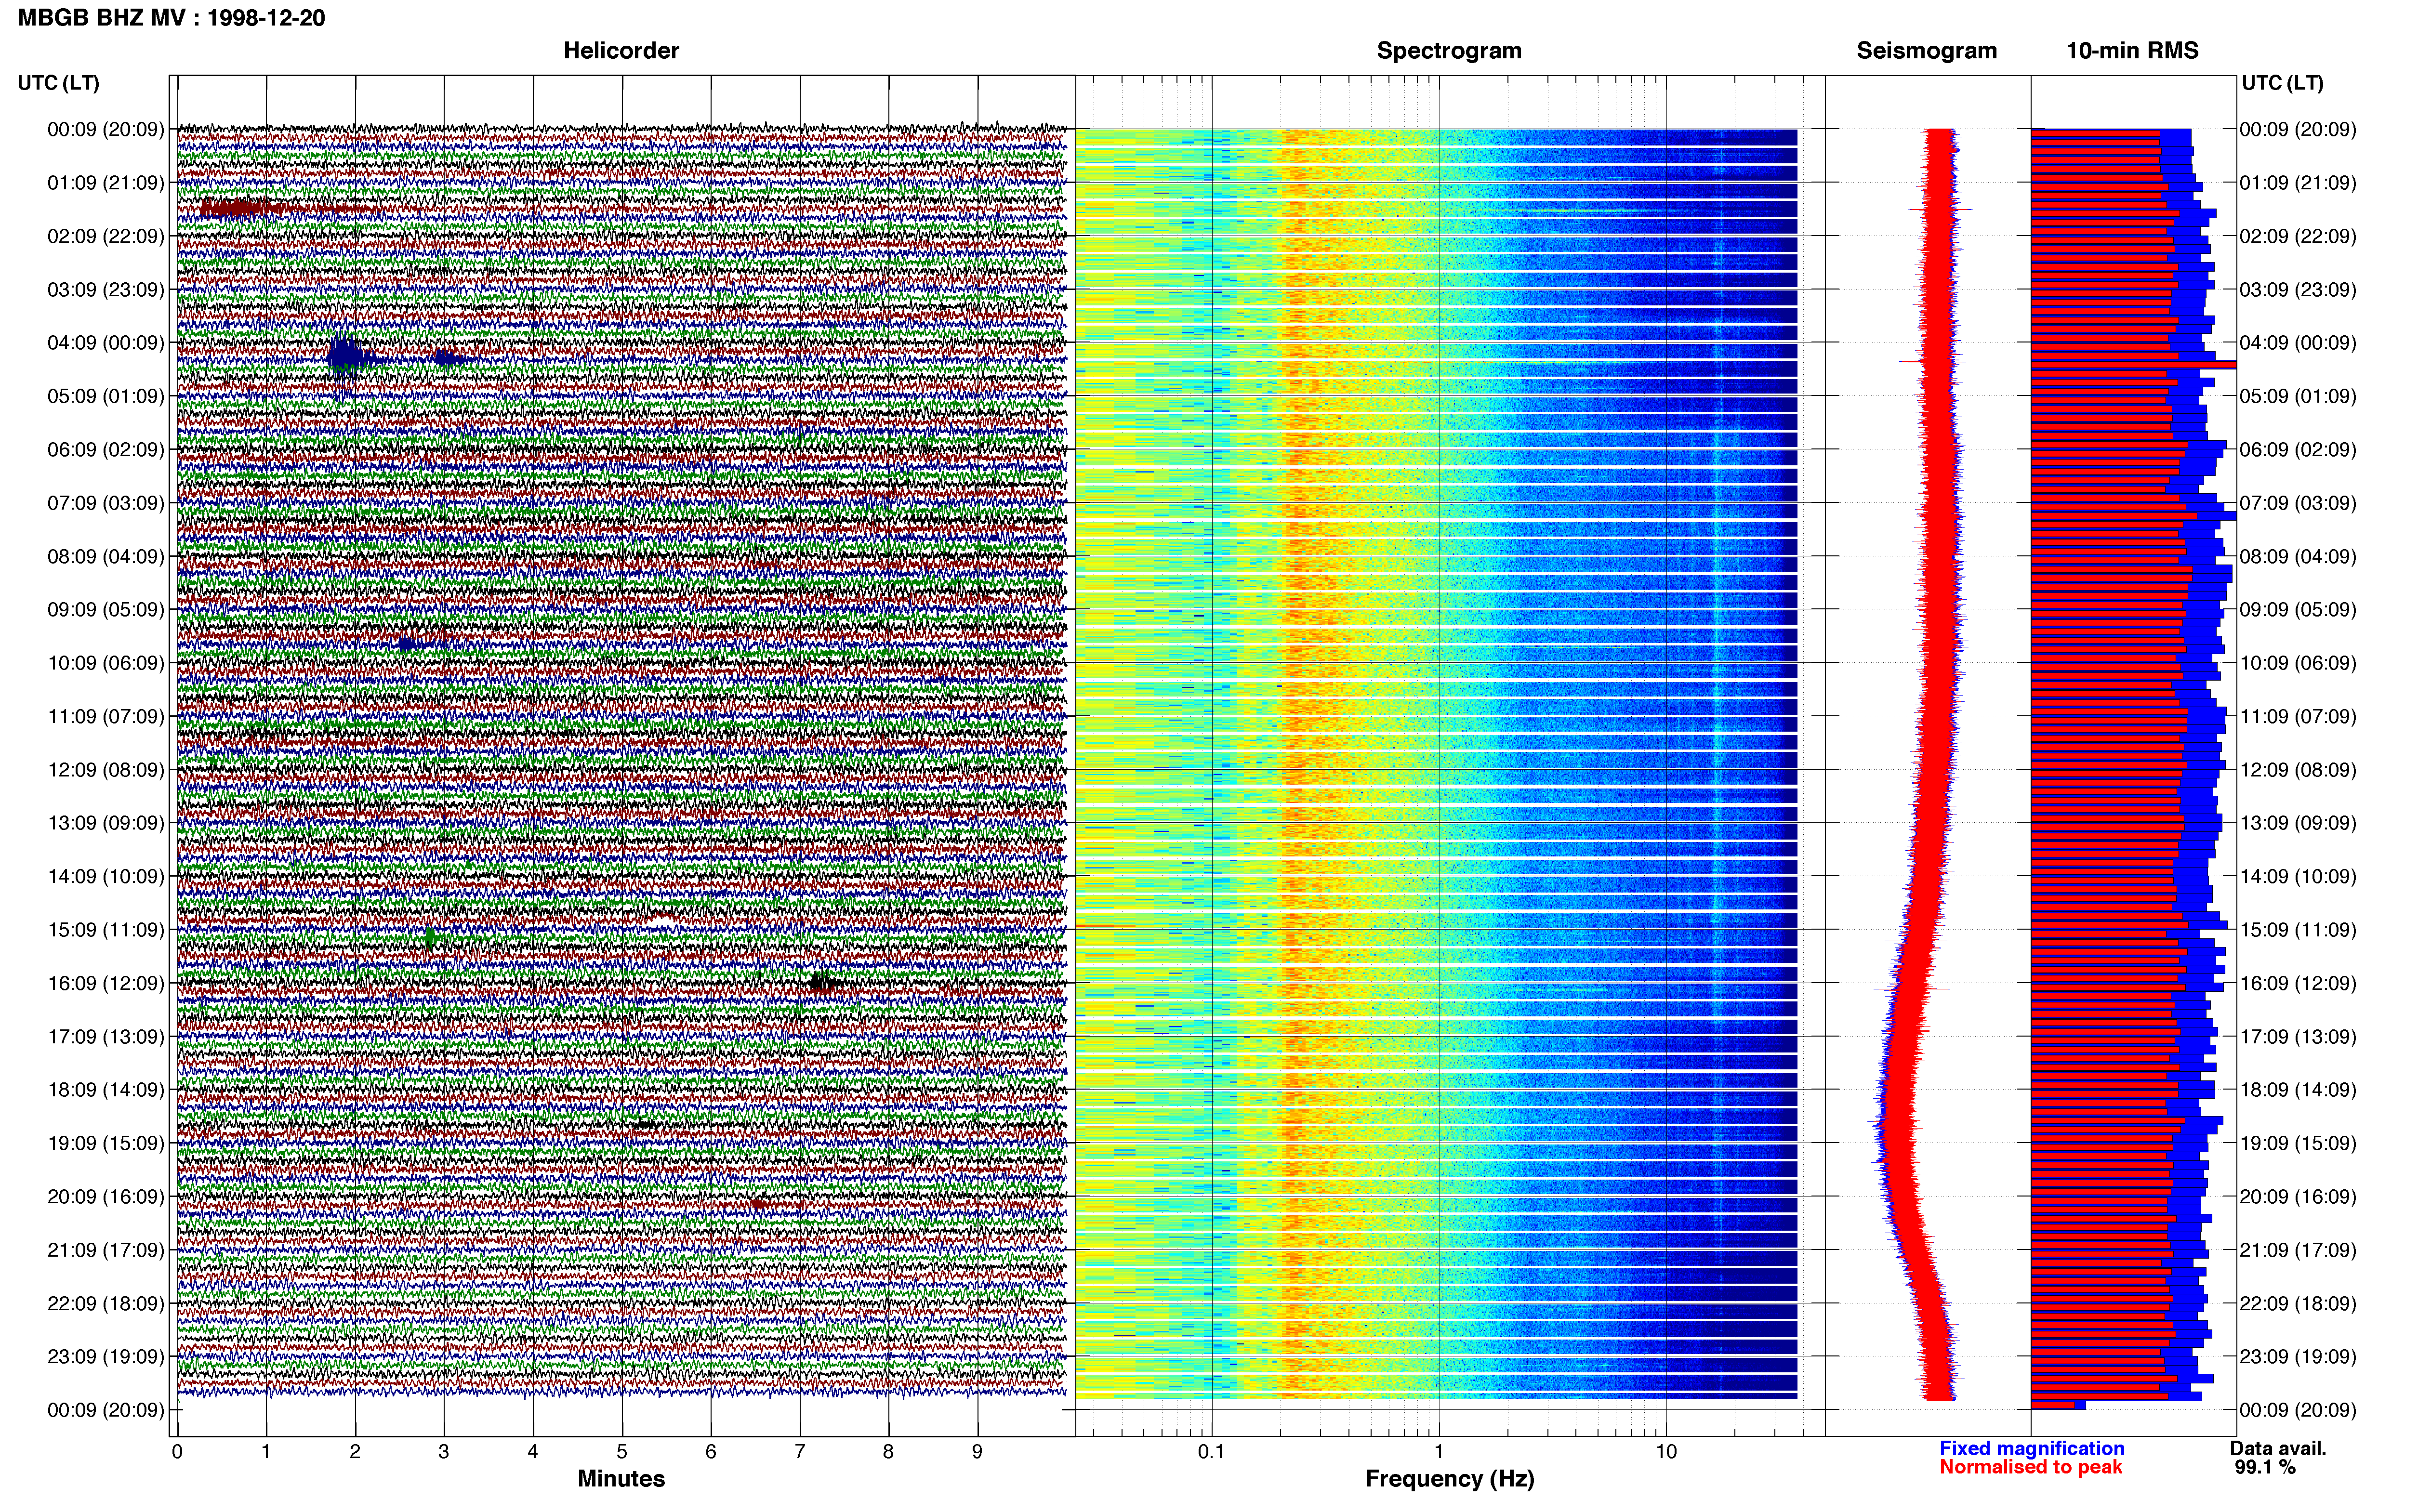
Task: Click the '10' frequency tick label
Action: coord(1666,1451)
